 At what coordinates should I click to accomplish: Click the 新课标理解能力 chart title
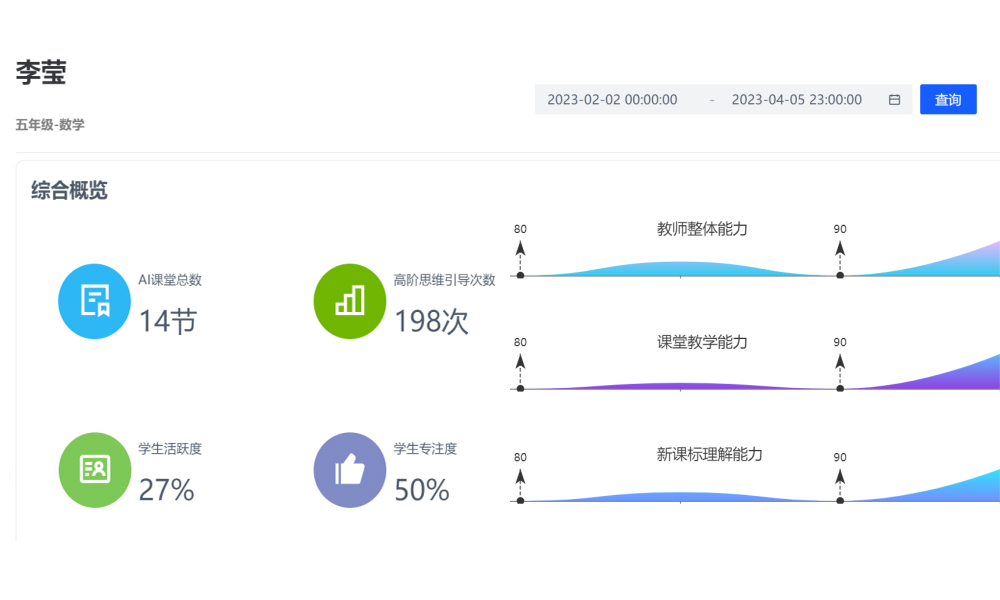point(709,454)
